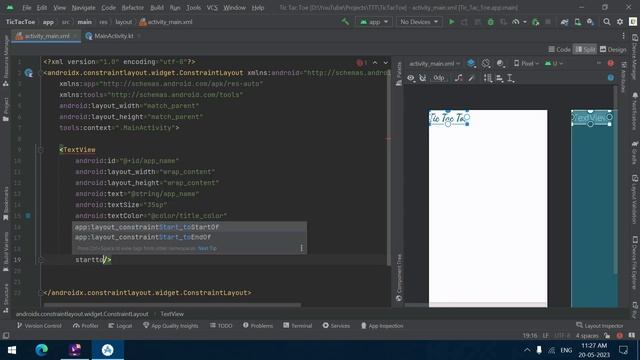Click the Next Tip link in completion popup
Viewport: 640px width, 360px height.
click(x=207, y=248)
